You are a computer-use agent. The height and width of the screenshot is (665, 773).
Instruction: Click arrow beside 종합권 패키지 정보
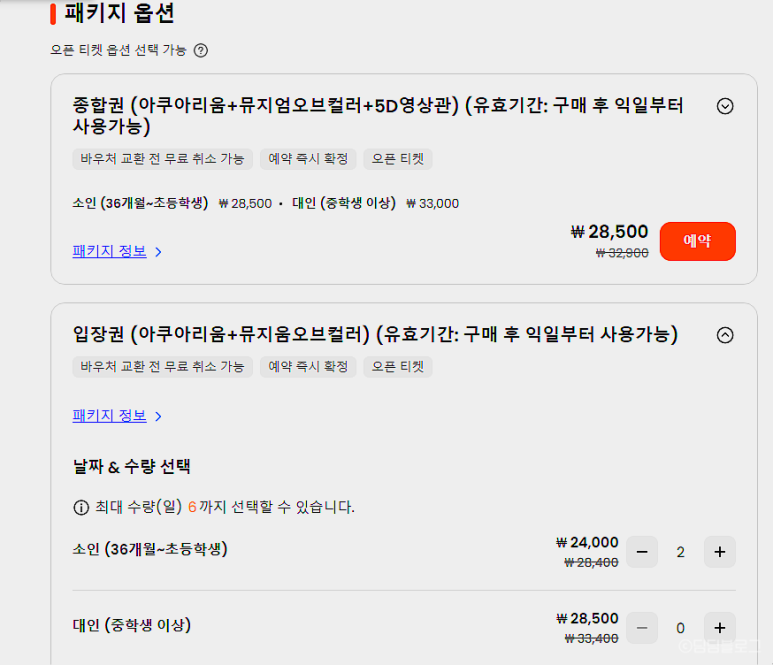click(158, 252)
